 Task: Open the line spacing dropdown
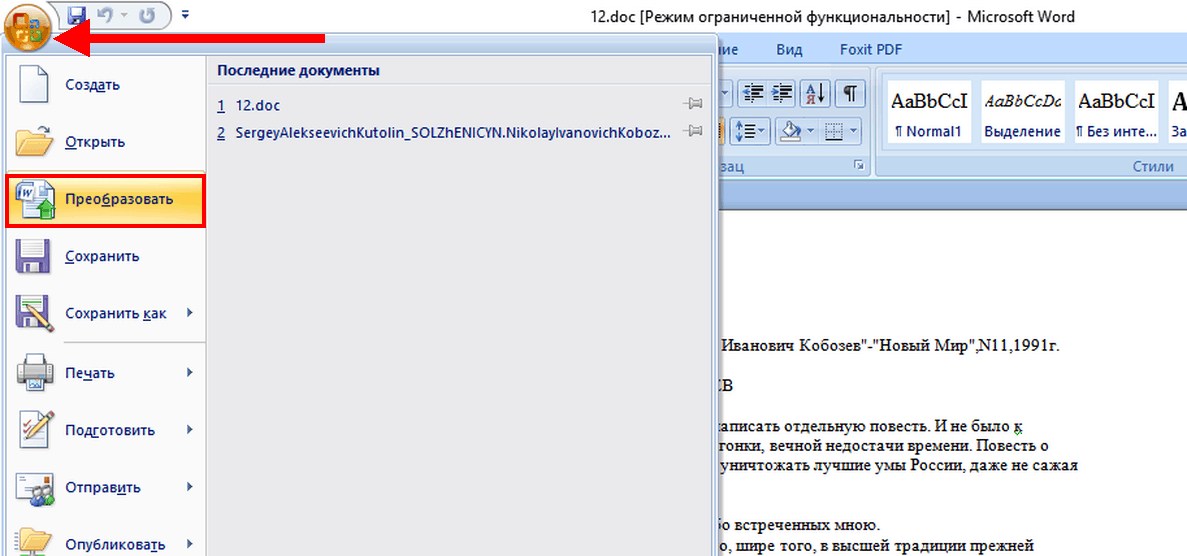coord(750,131)
